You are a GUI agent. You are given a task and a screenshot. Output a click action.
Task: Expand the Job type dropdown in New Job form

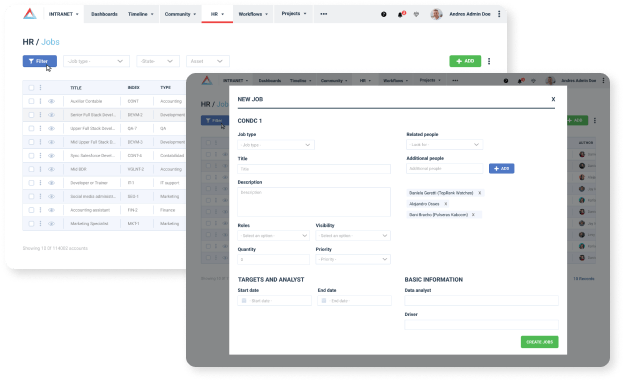pos(276,145)
